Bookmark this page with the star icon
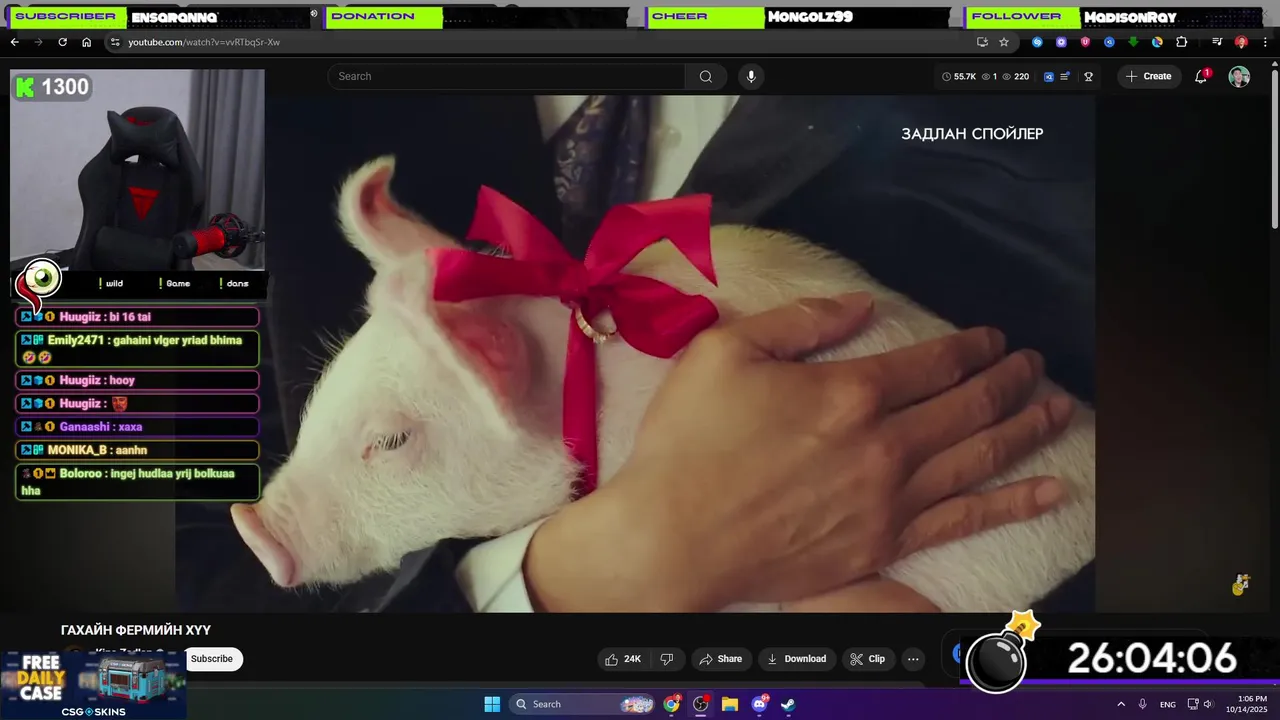The height and width of the screenshot is (720, 1280). tap(1004, 42)
